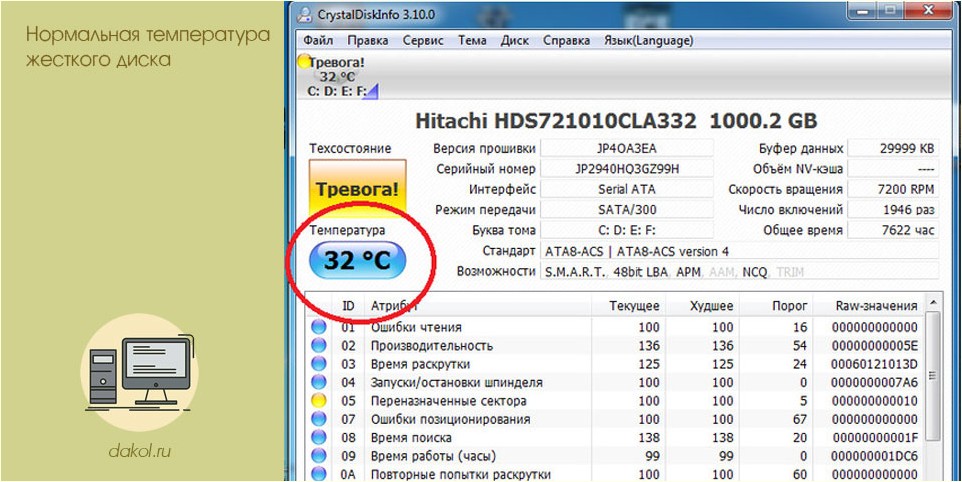Screen dimensions: 962x482
Task: Open the Диск menu
Action: (514, 40)
